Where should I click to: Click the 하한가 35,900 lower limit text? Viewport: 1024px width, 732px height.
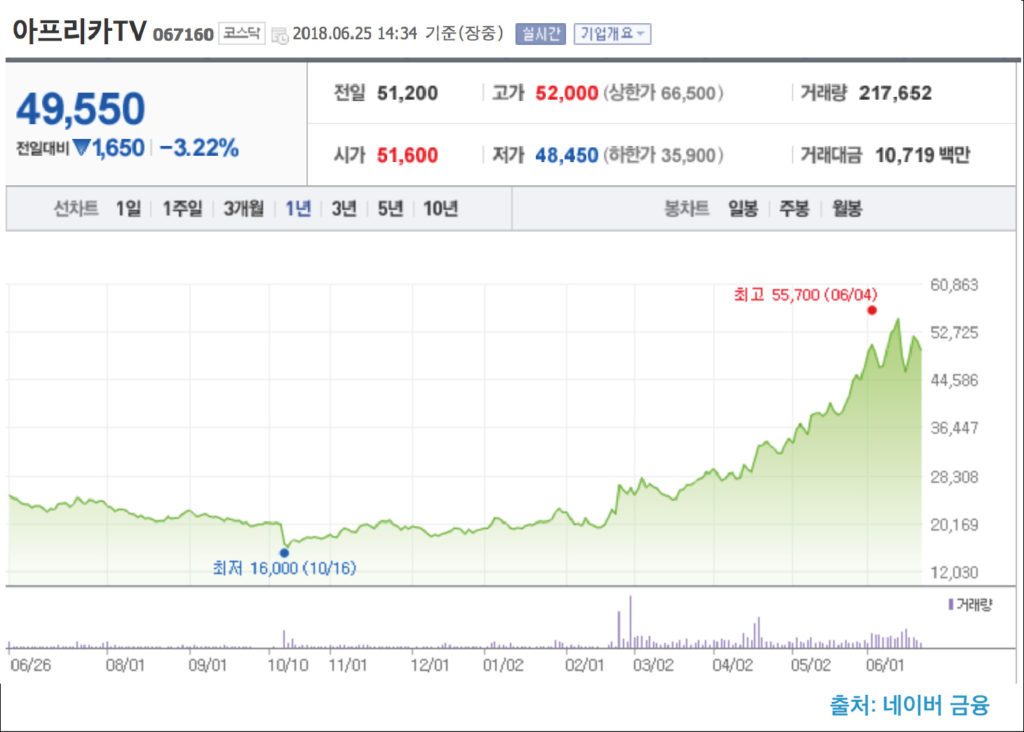pyautogui.click(x=663, y=155)
